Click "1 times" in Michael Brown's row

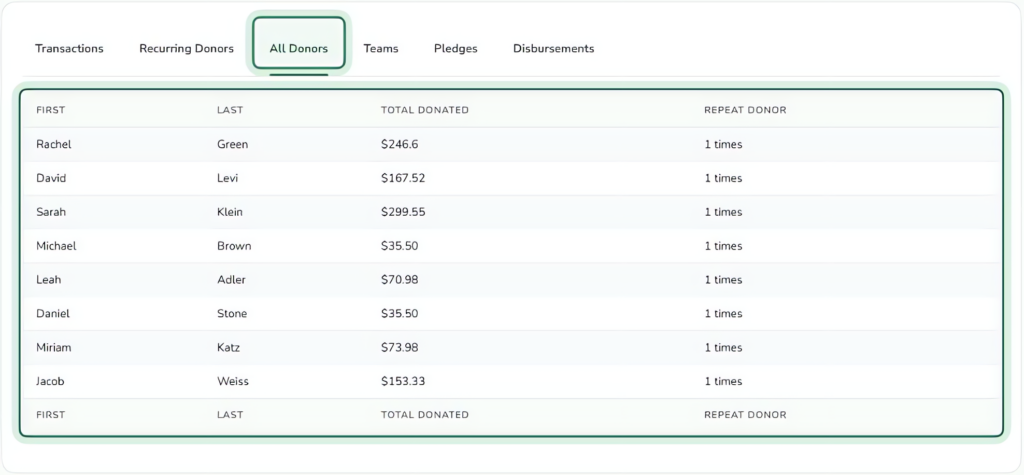(723, 246)
